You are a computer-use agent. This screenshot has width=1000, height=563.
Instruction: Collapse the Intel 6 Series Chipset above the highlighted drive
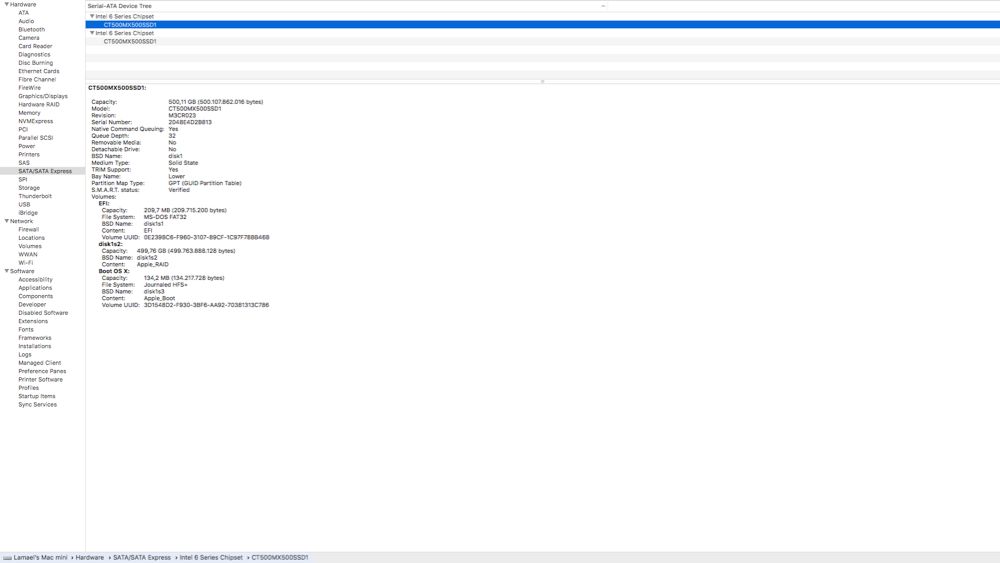[92, 16]
